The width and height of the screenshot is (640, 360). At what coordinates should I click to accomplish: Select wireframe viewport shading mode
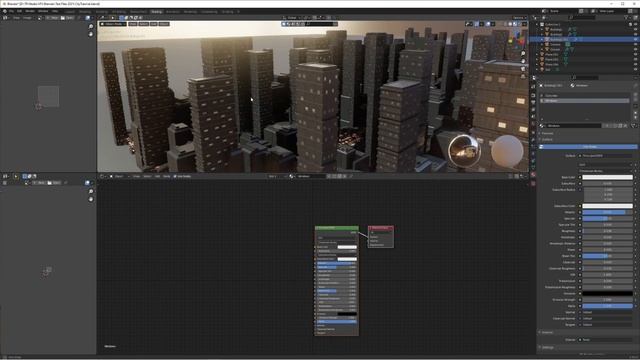click(x=505, y=24)
